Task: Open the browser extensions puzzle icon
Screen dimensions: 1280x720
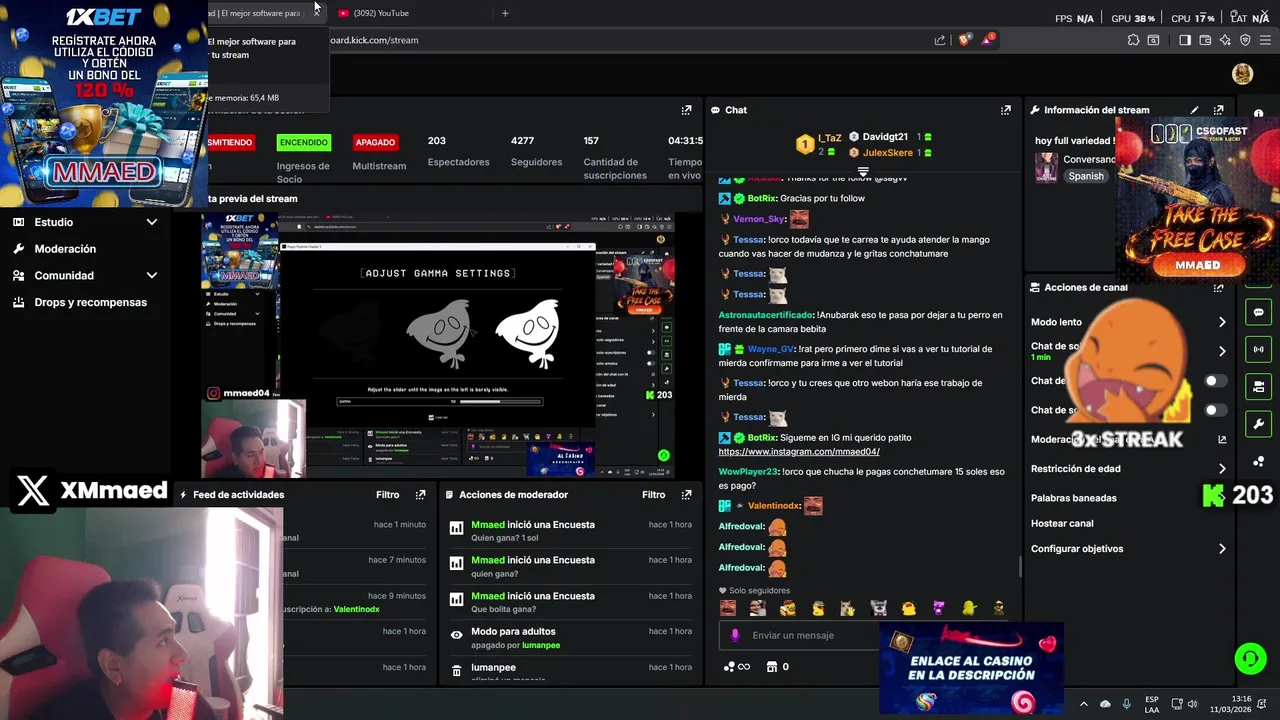Action: coord(1133,40)
